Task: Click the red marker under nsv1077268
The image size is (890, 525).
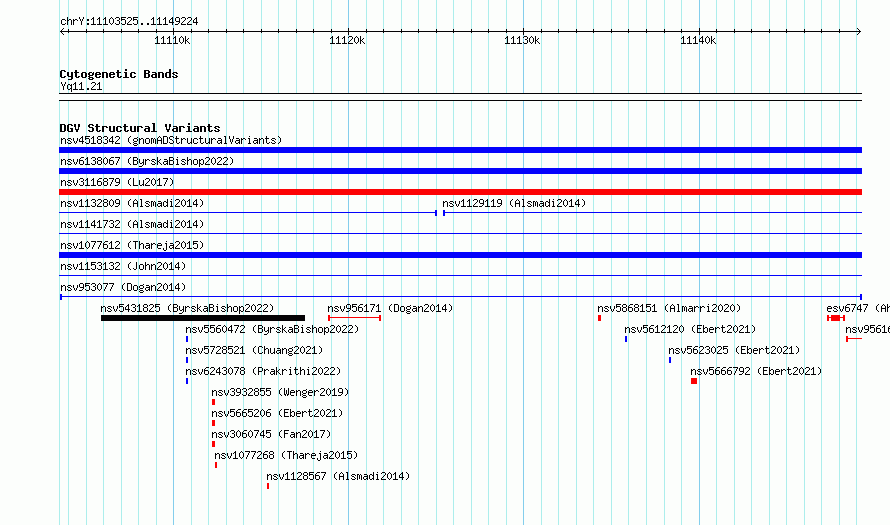Action: [216, 465]
